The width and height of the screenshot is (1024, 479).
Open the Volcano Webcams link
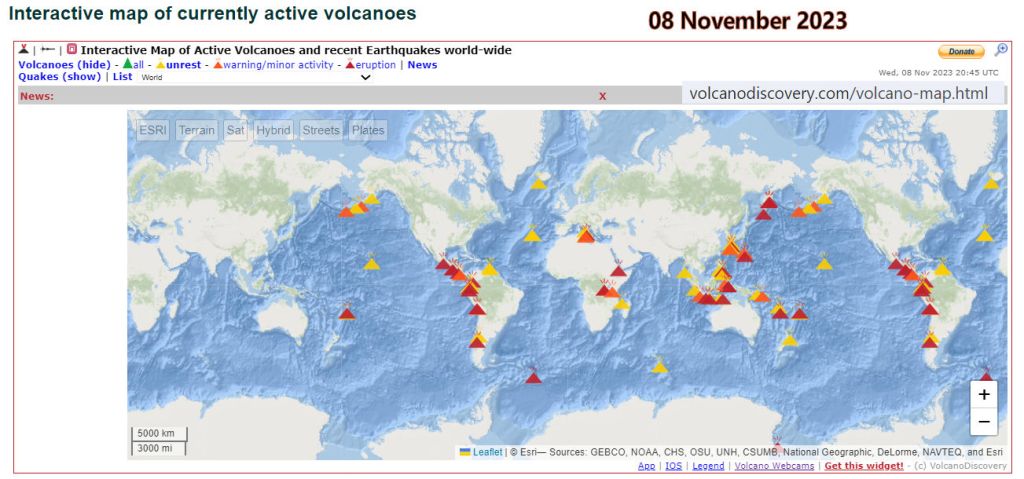pyautogui.click(x=774, y=466)
